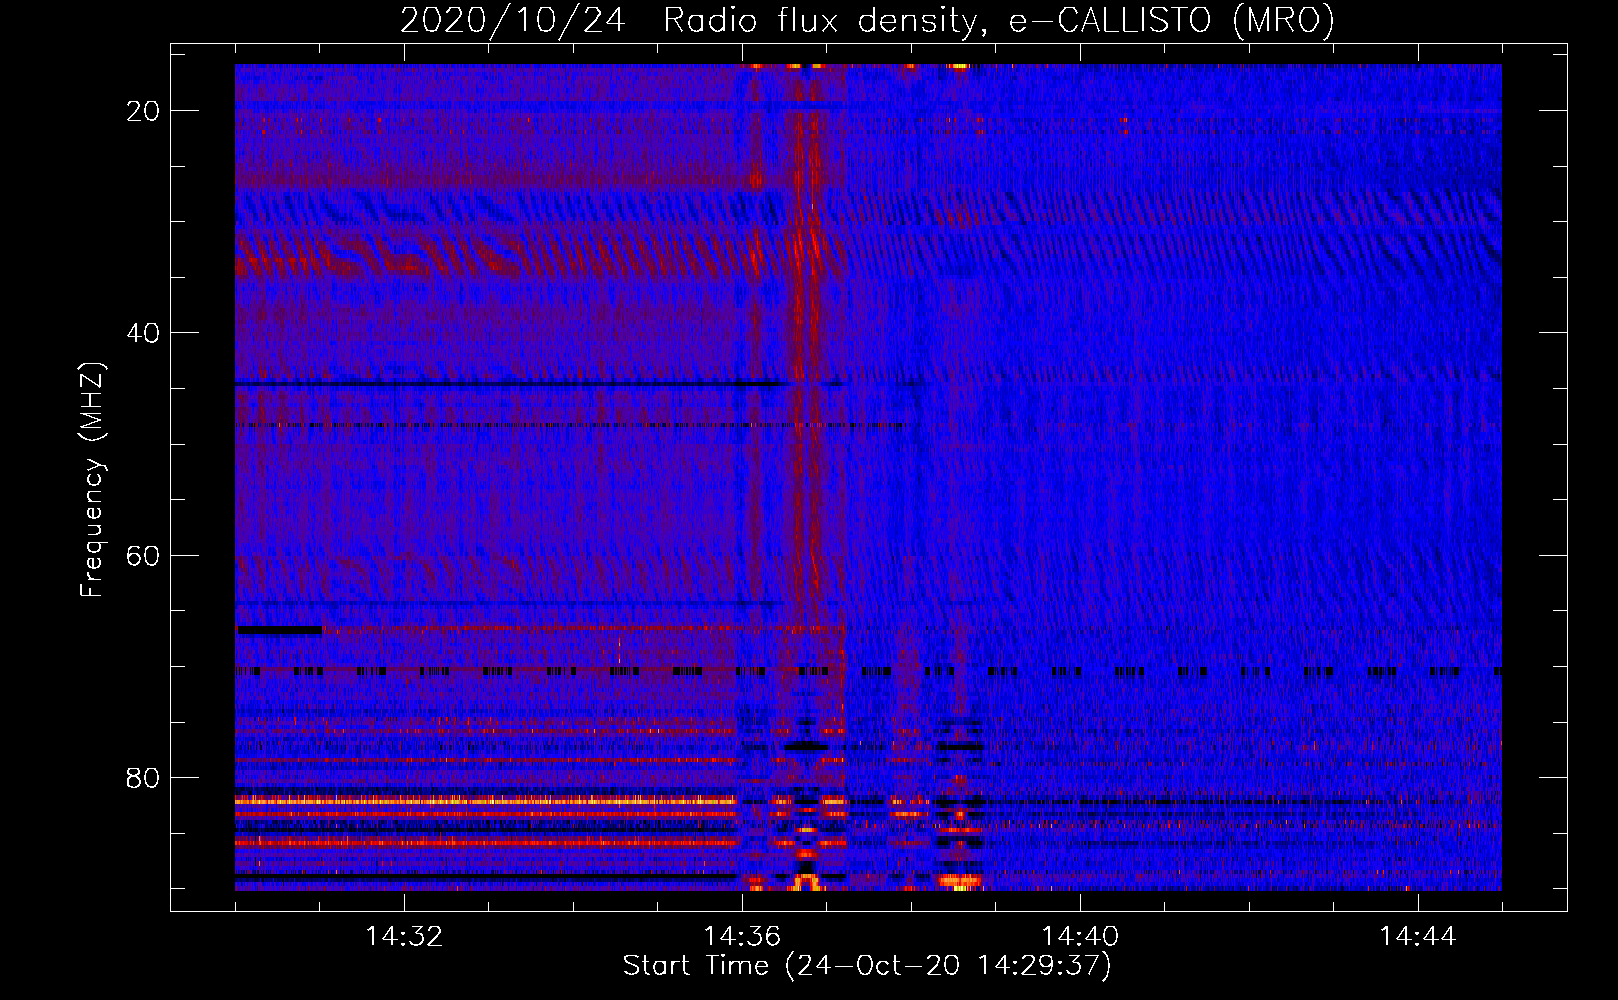Click the Frequency (MHZ) axis label
1618x1000 pixels.
tap(92, 480)
